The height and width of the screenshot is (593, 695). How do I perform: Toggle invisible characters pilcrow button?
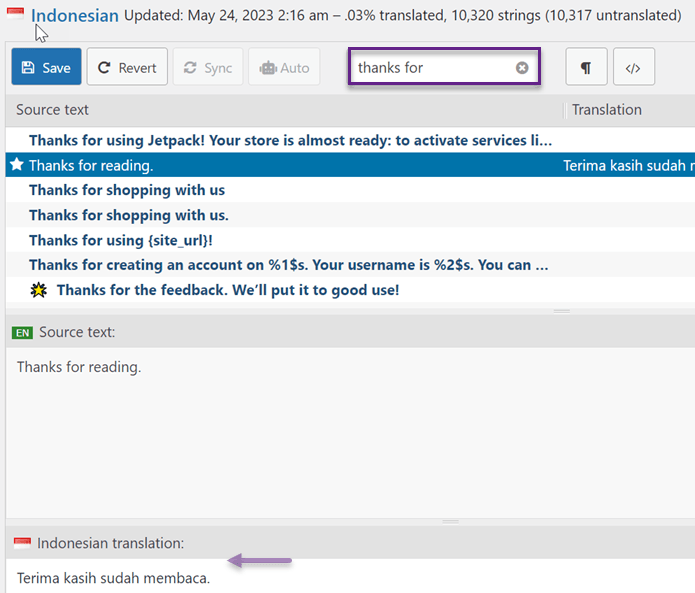point(586,67)
